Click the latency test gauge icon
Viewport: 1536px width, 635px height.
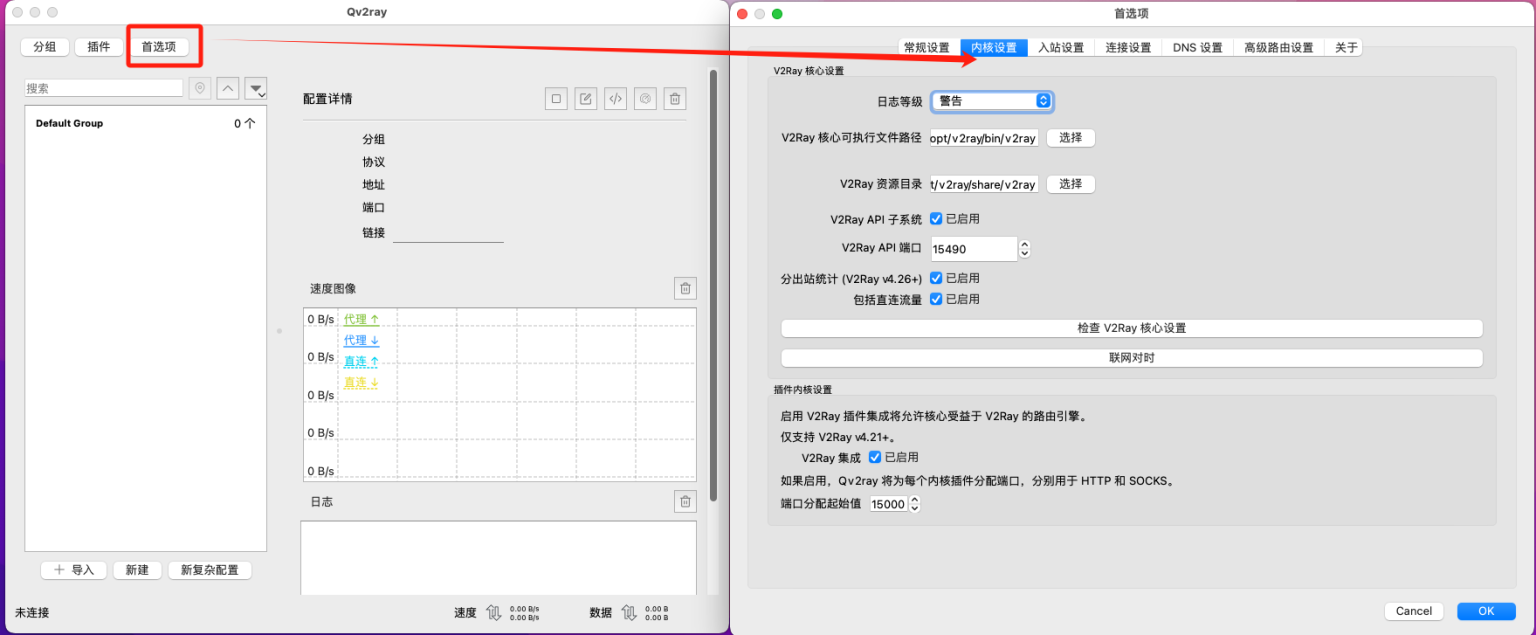(x=646, y=98)
